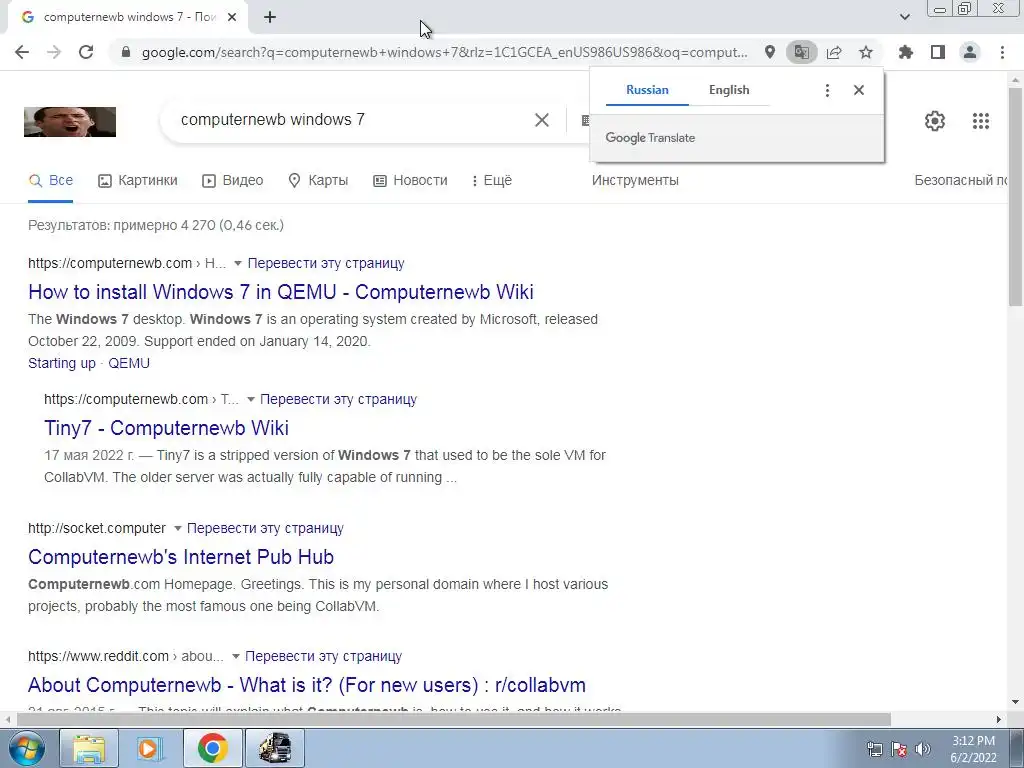Translate the socket.computer result page
The width and height of the screenshot is (1024, 768).
[265, 528]
